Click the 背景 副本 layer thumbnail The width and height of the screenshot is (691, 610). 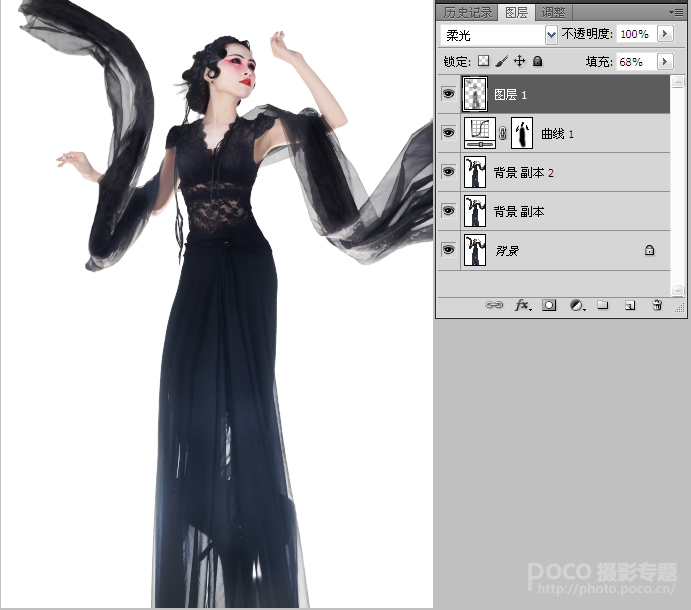(x=475, y=211)
